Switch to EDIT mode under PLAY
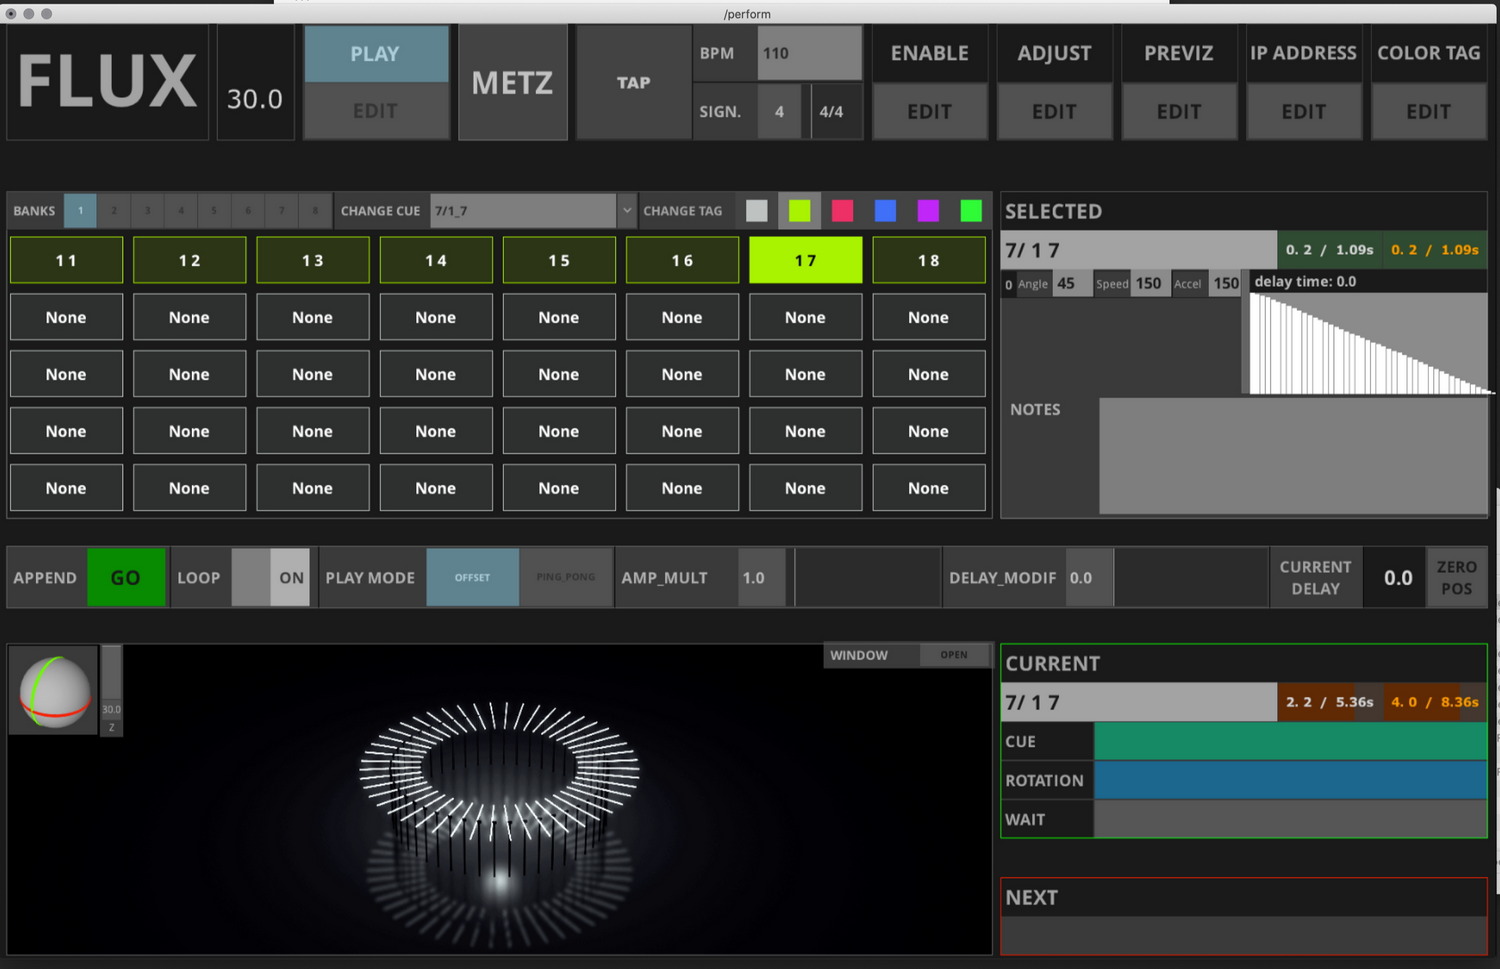This screenshot has height=969, width=1500. 376,111
